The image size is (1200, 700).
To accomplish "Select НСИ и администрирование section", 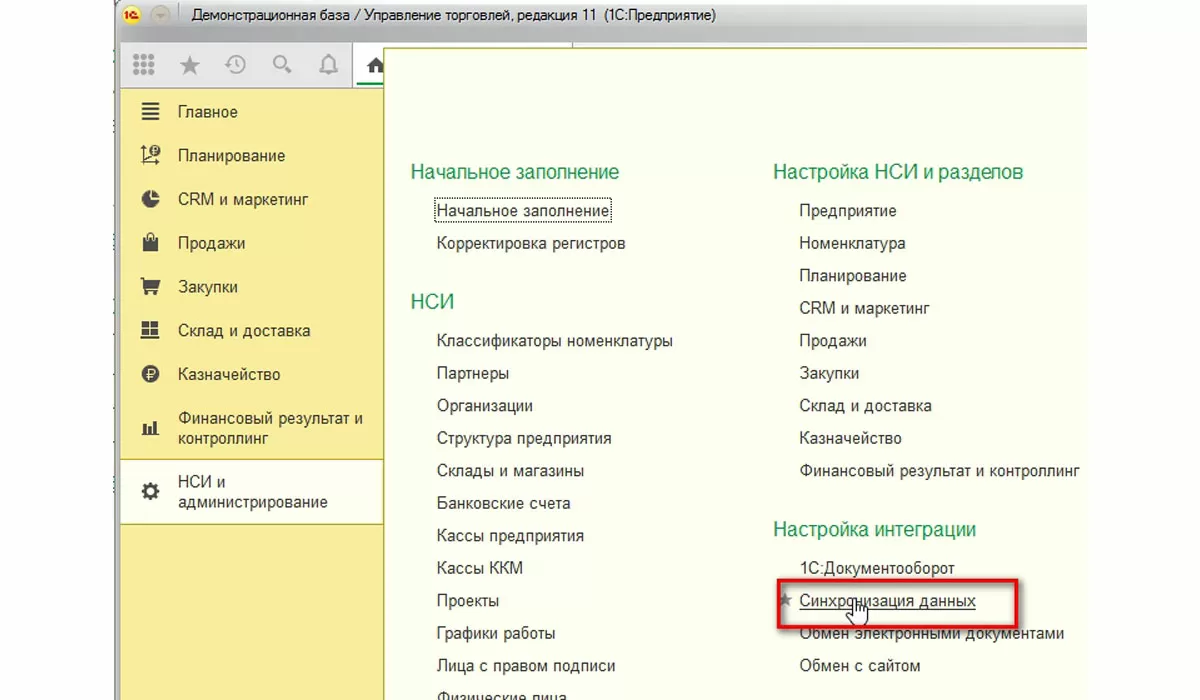I will pos(251,492).
